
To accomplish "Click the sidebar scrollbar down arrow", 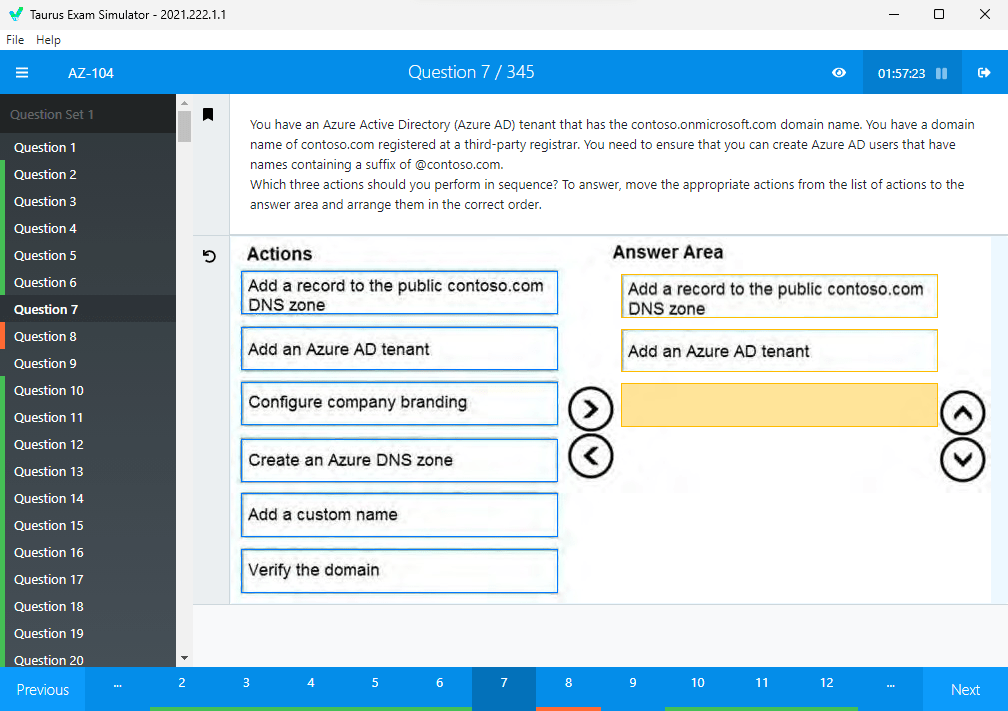I will [184, 658].
